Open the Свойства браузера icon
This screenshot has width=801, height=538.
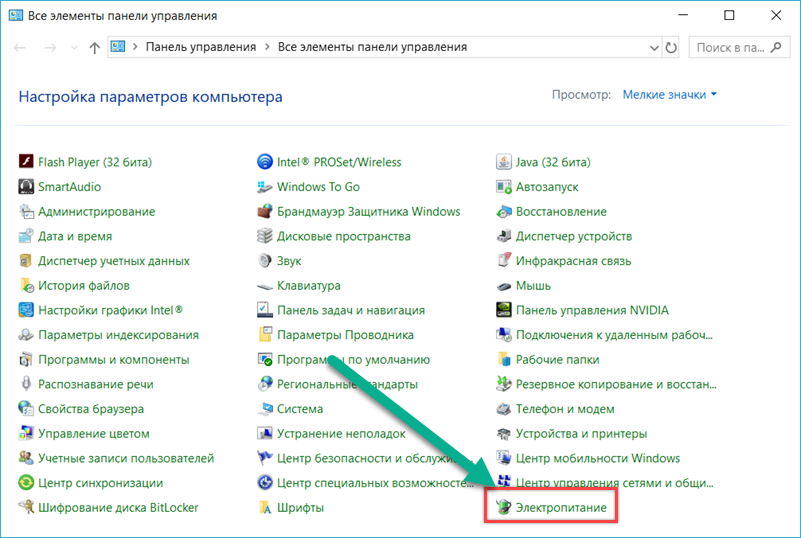(x=26, y=408)
